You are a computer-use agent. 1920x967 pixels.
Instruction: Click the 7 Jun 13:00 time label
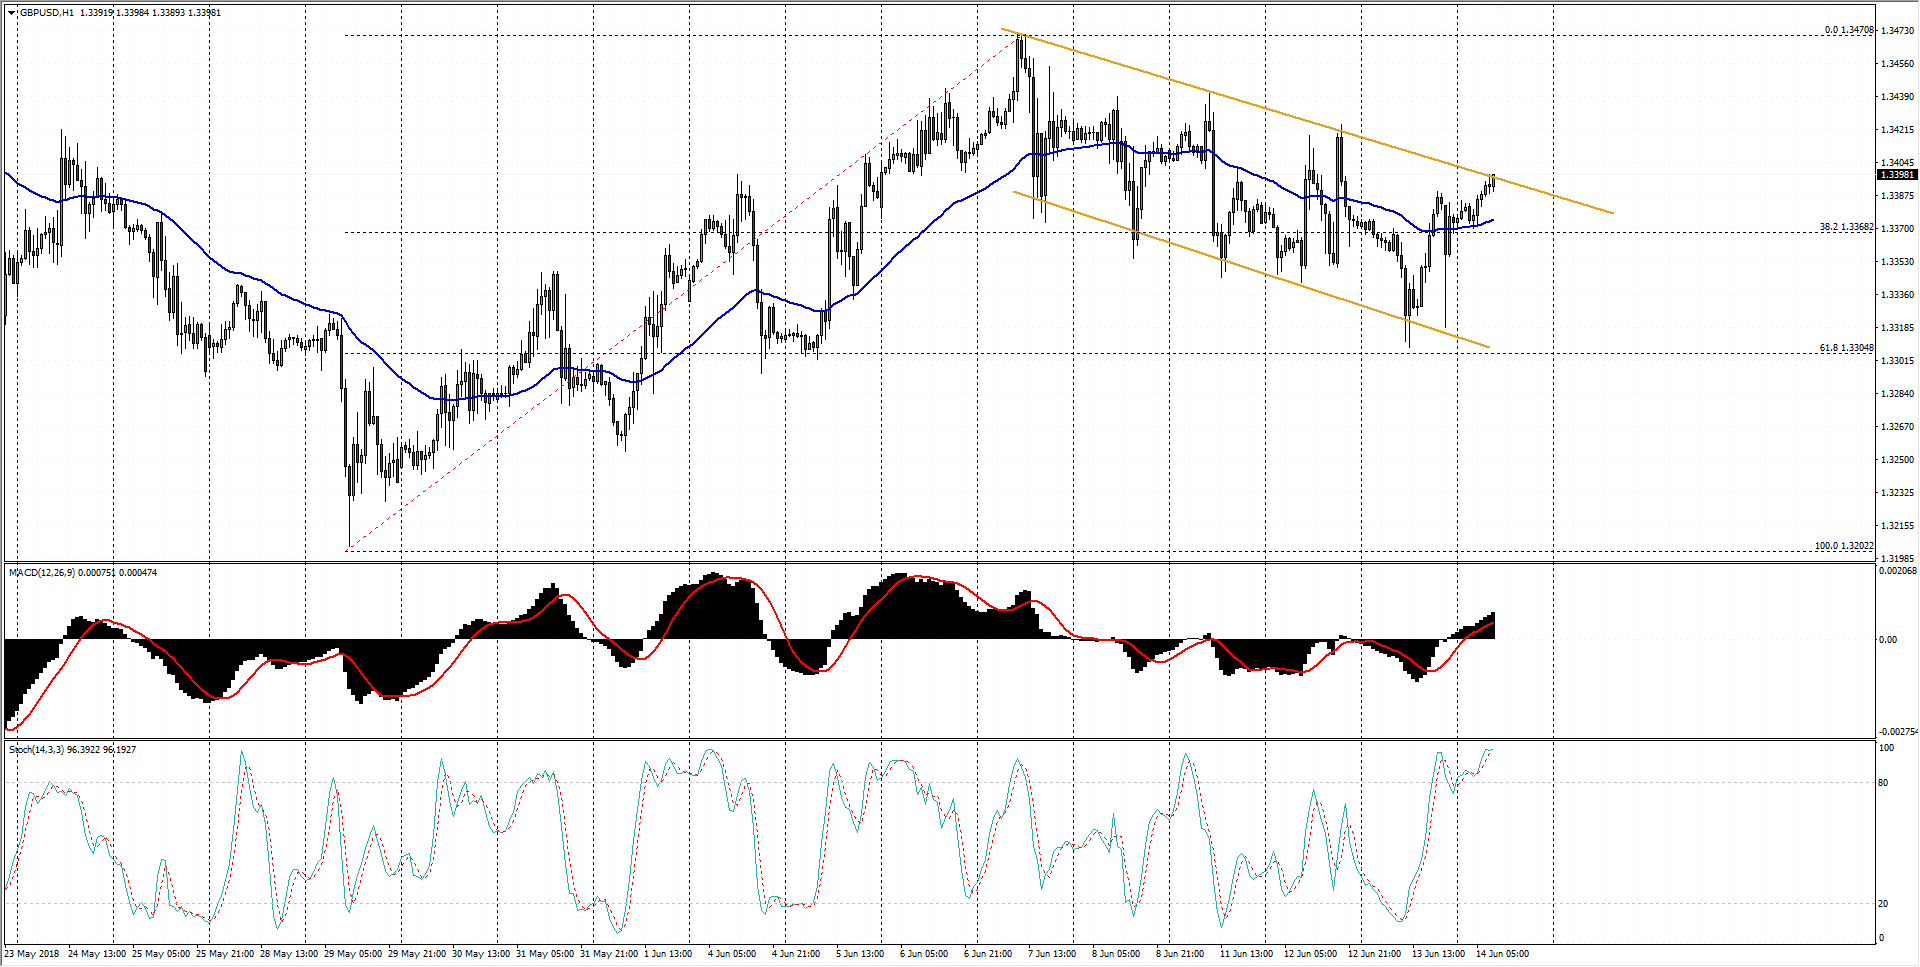coord(1051,954)
